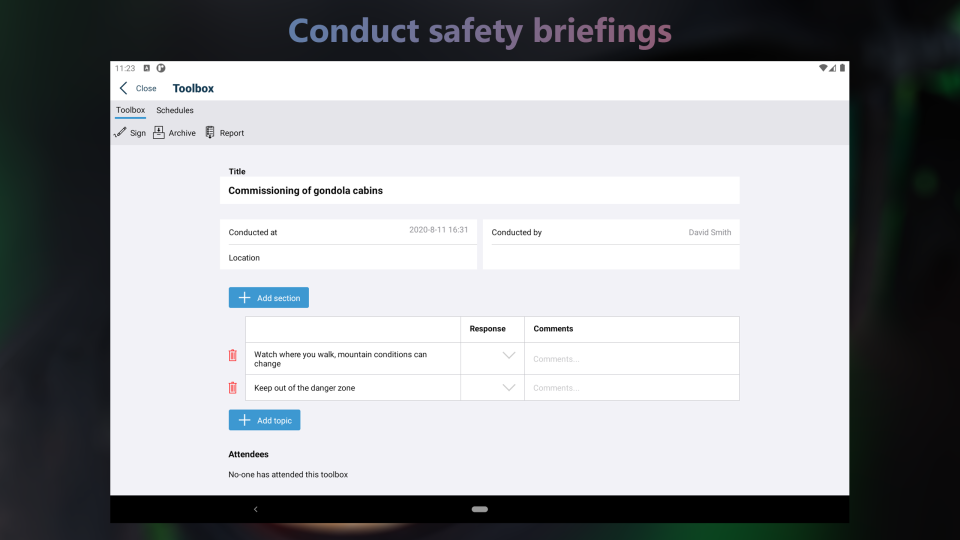Tap the circular notification icon in status bar
The image size is (960, 540).
[x=161, y=68]
